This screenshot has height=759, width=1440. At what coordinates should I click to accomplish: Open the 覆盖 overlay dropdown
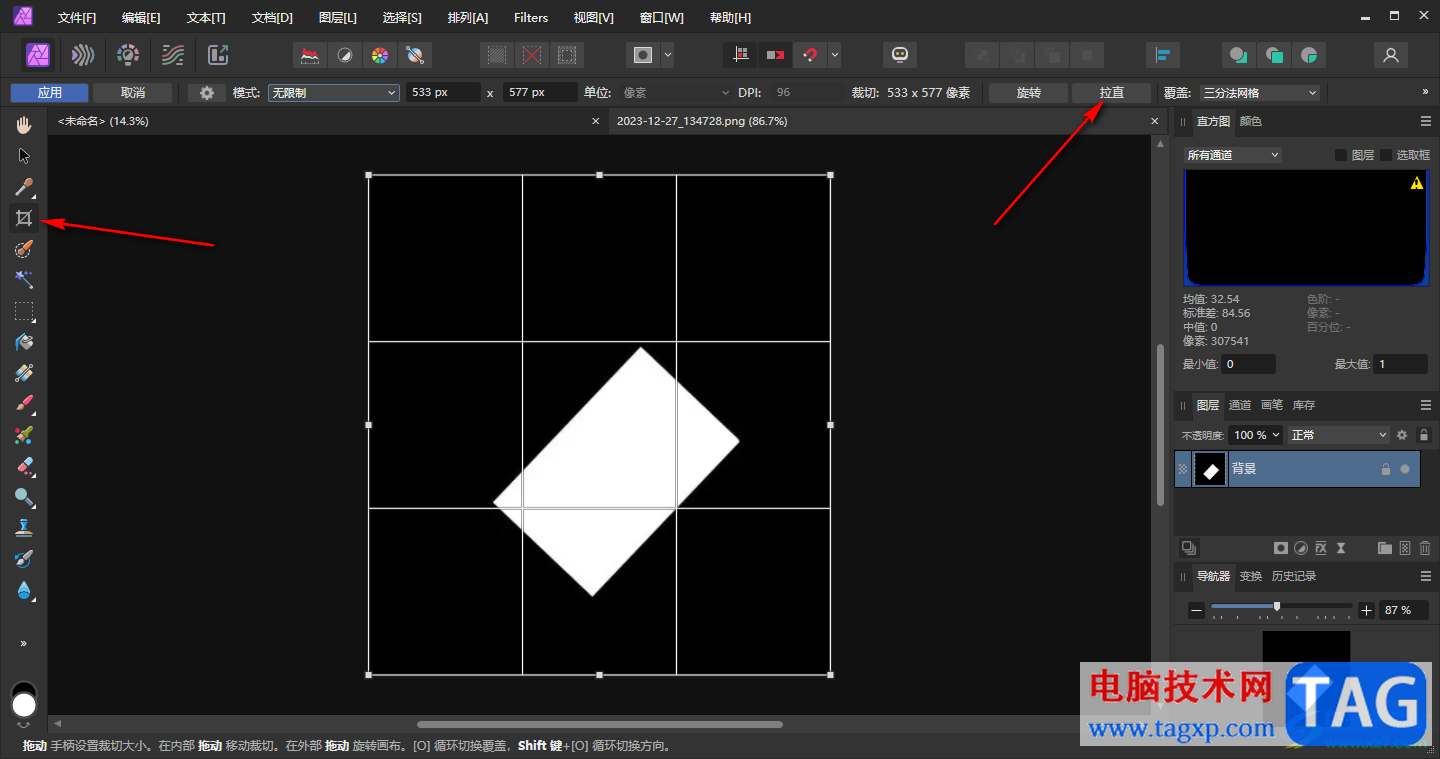coord(1260,93)
